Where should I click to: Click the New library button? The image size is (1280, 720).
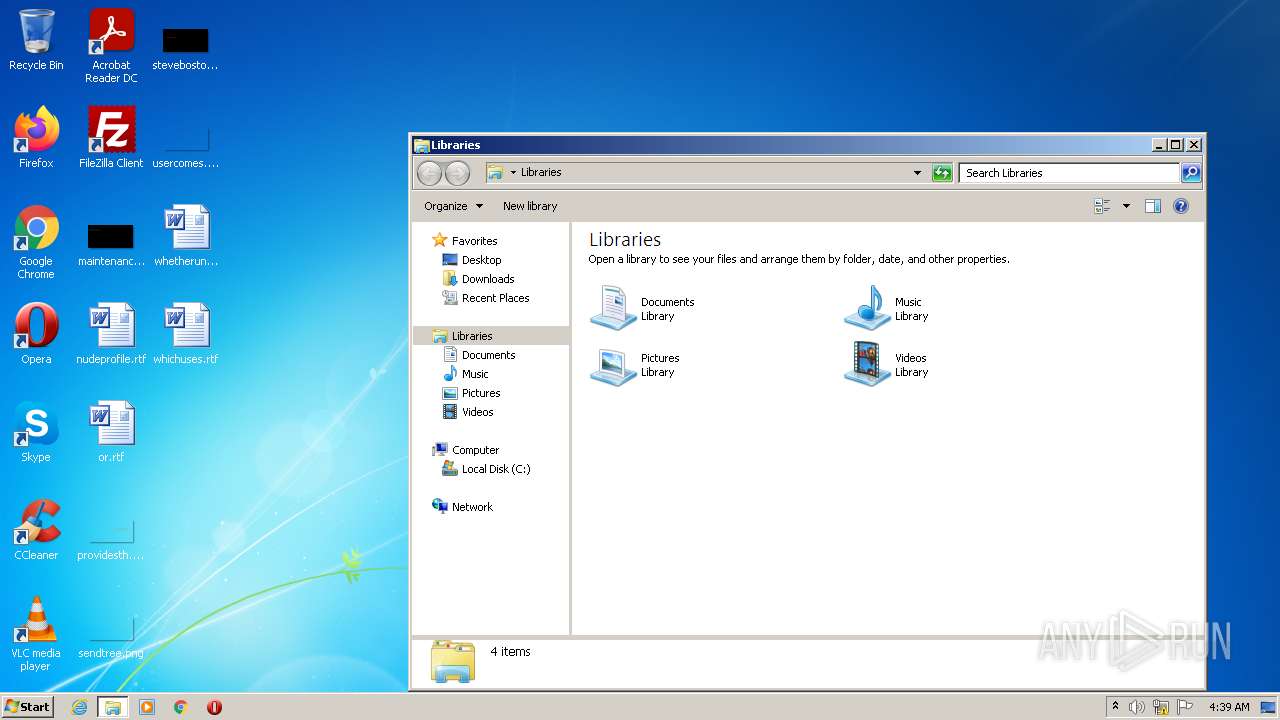point(530,206)
